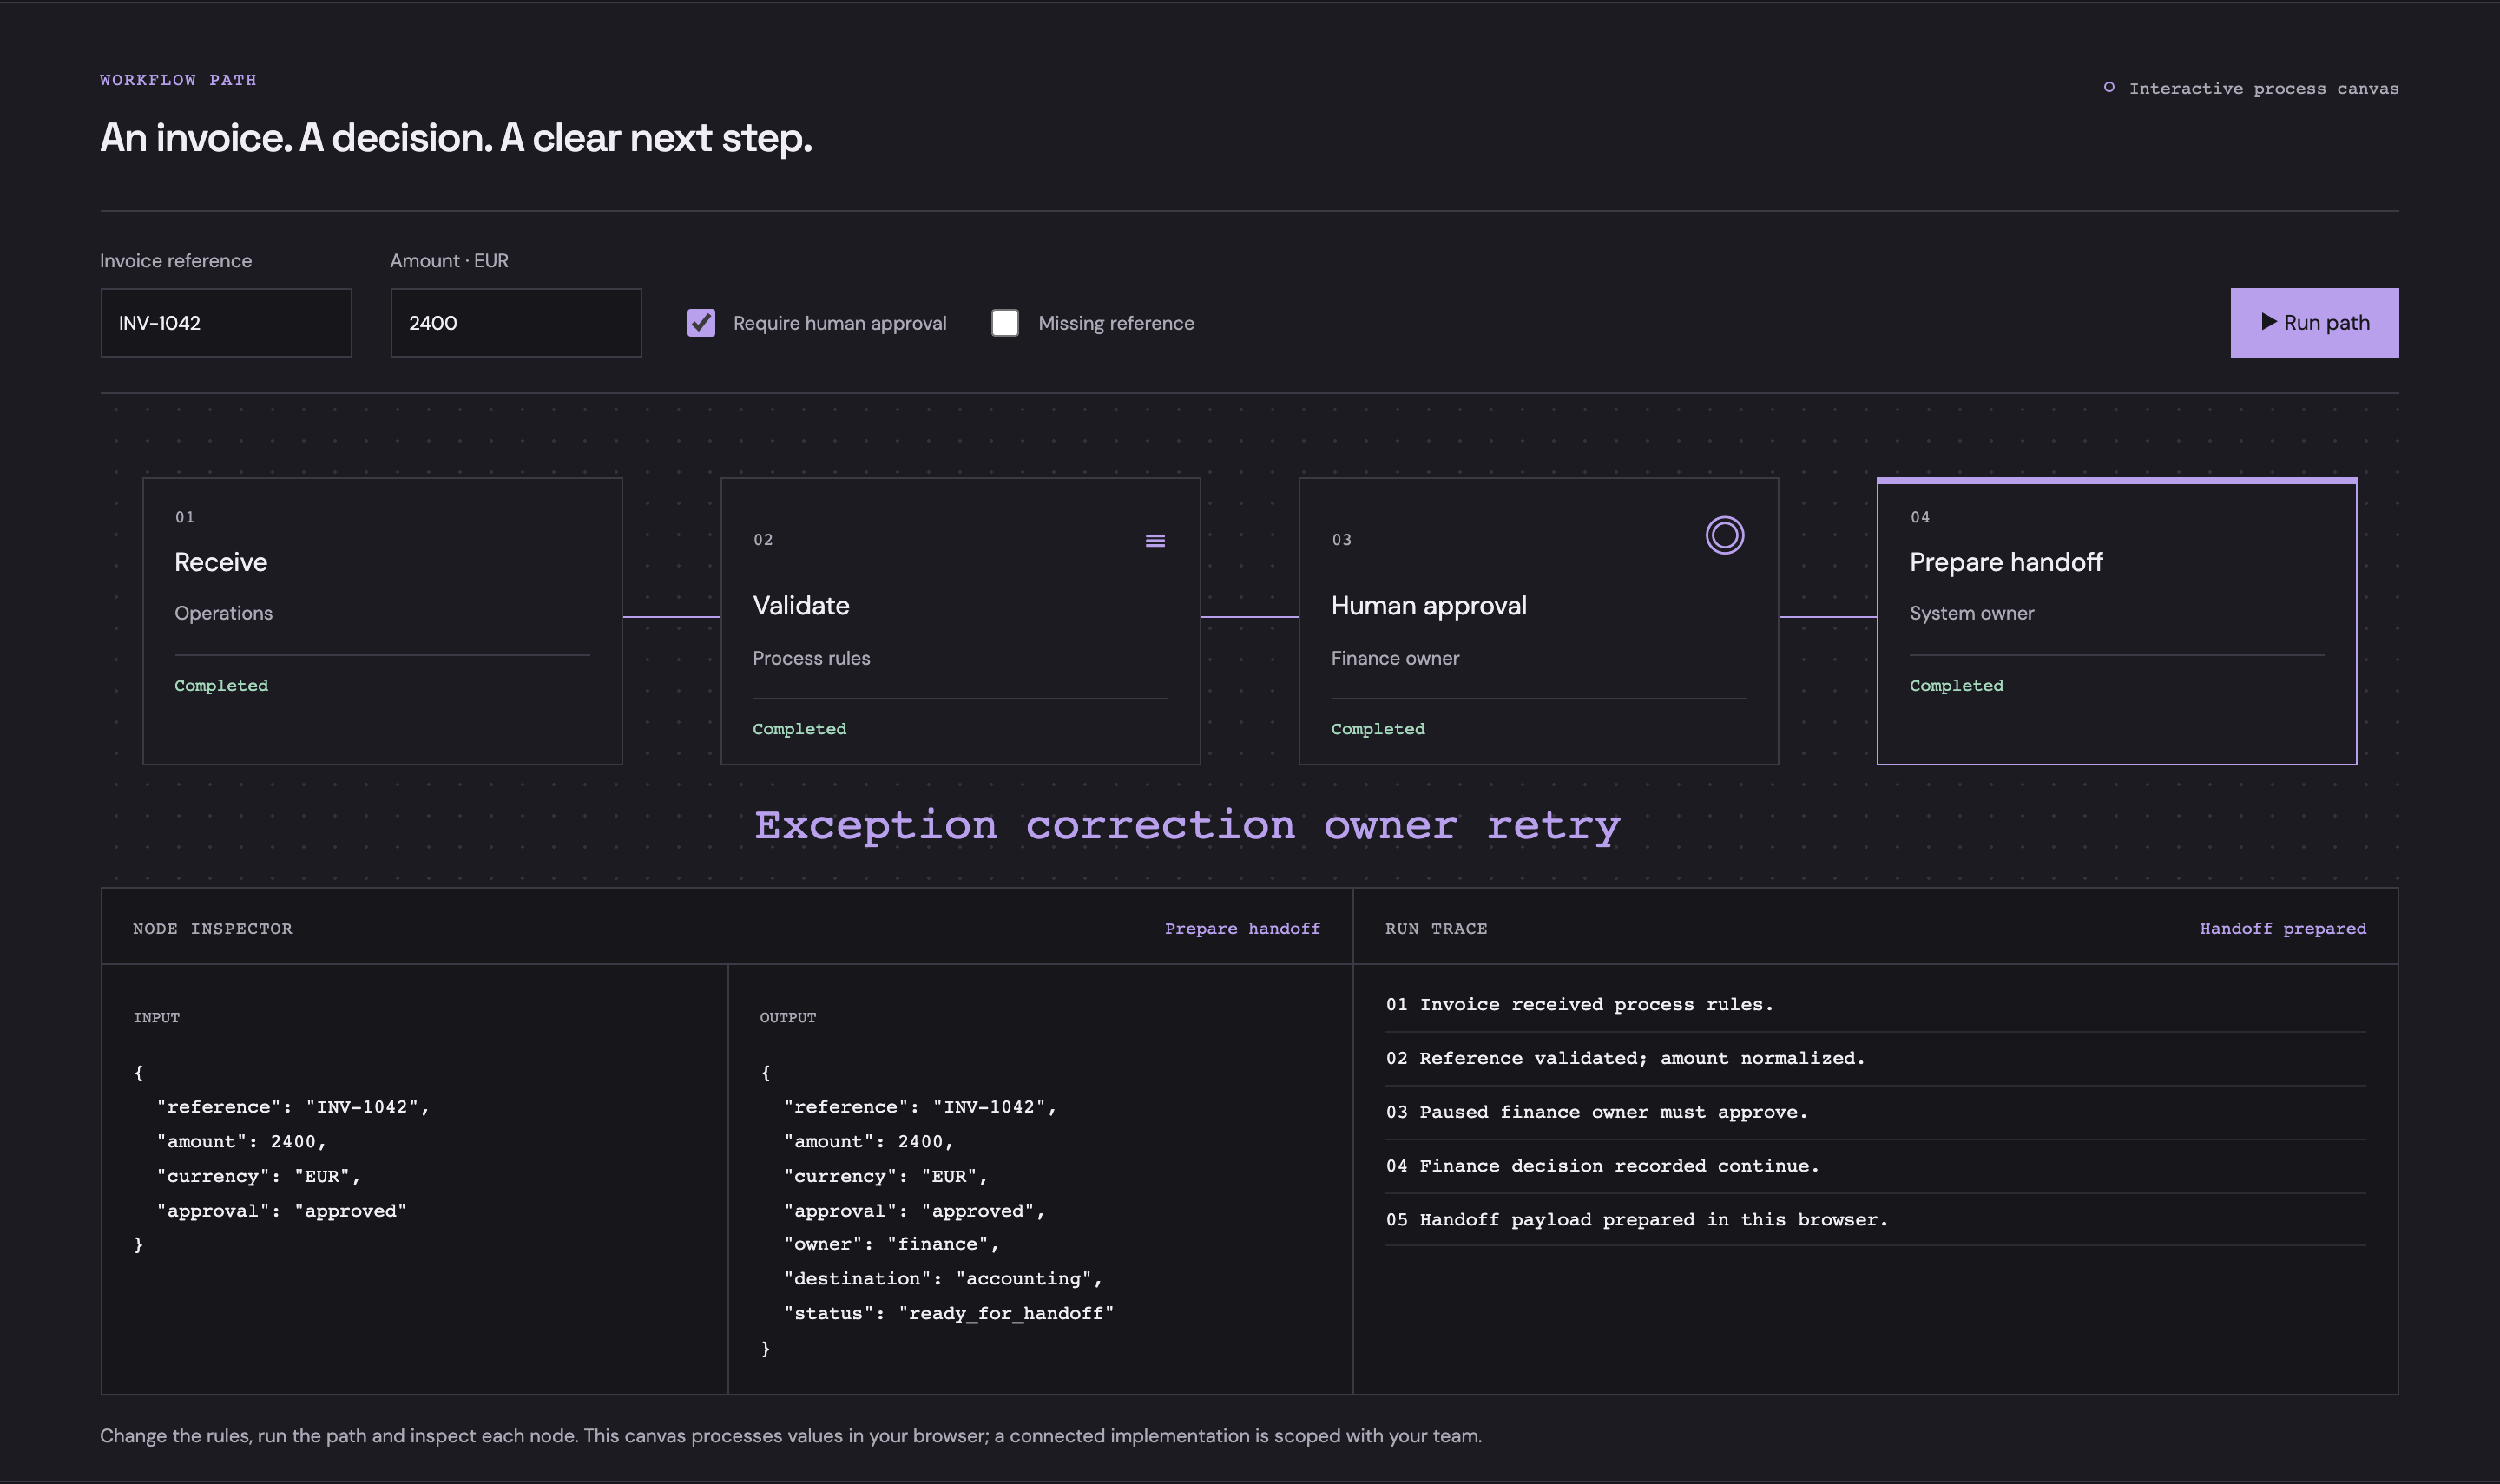
Task: Click the 'Operations' owner text on Receive node
Action: pyautogui.click(x=223, y=613)
